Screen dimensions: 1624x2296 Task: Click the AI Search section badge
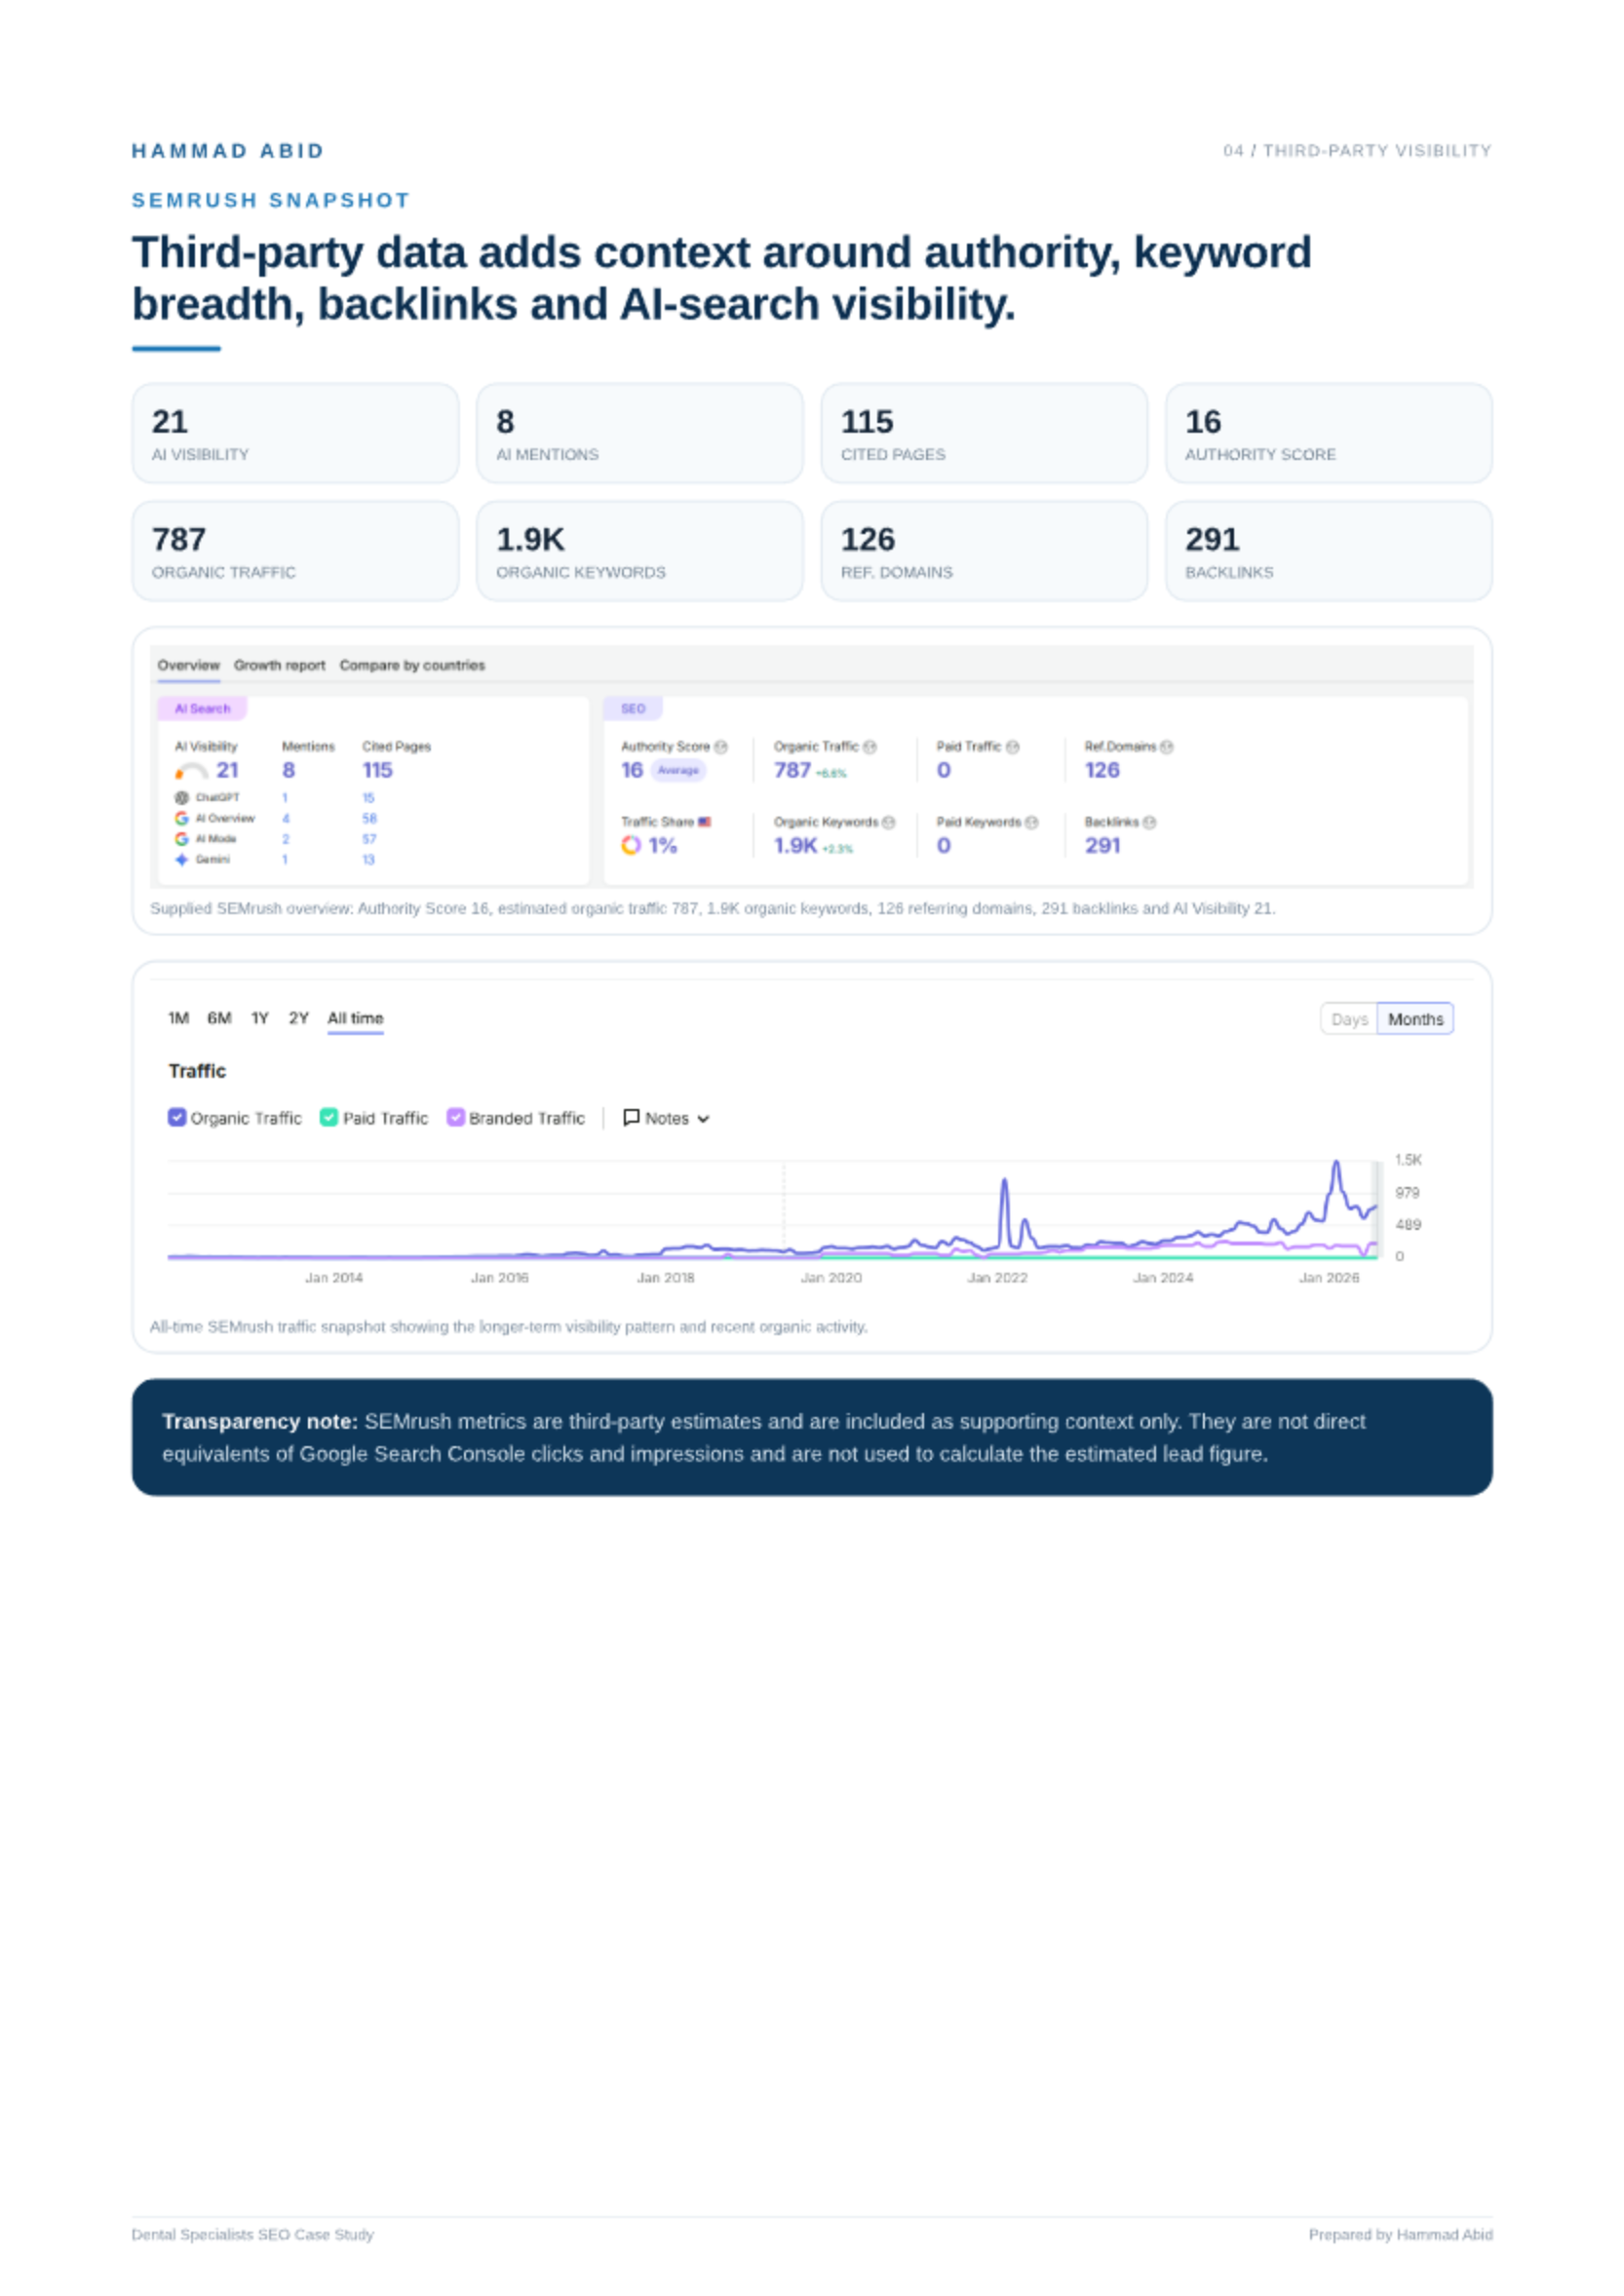202,708
